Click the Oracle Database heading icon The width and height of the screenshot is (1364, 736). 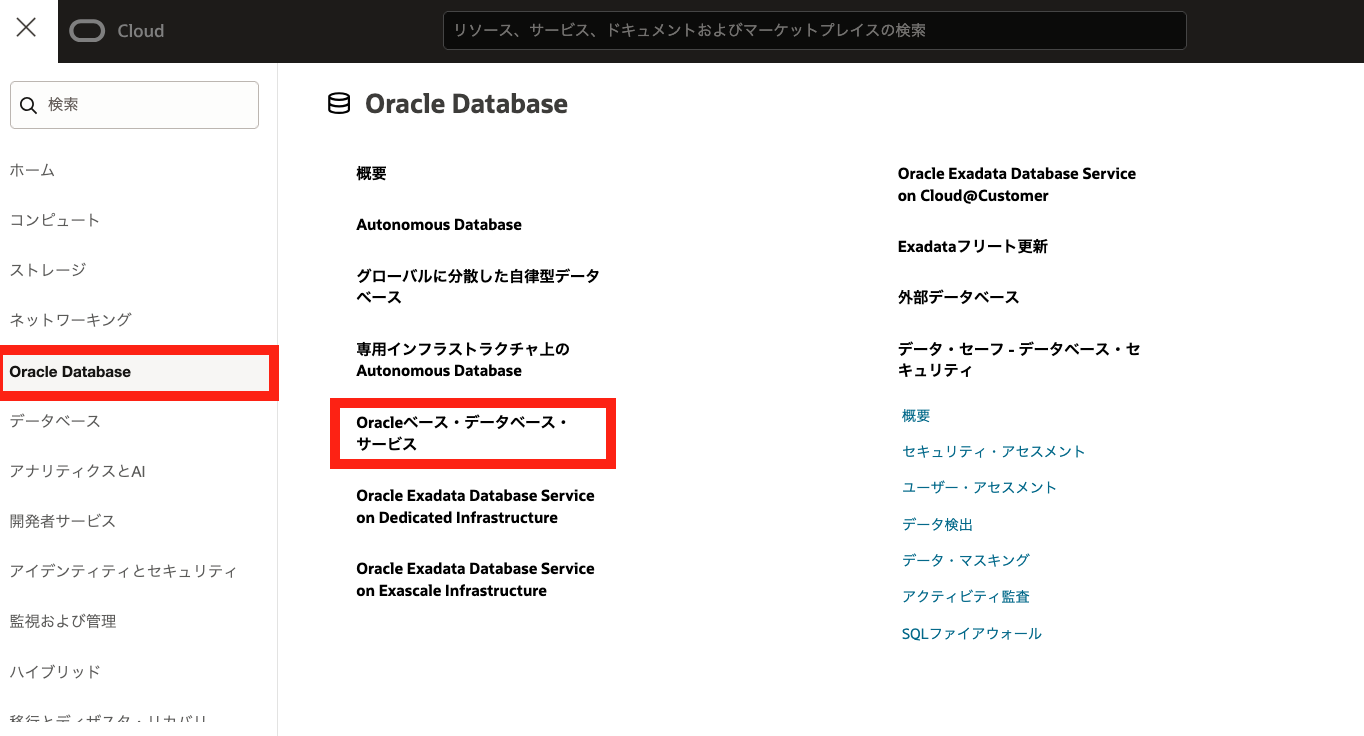click(x=339, y=104)
